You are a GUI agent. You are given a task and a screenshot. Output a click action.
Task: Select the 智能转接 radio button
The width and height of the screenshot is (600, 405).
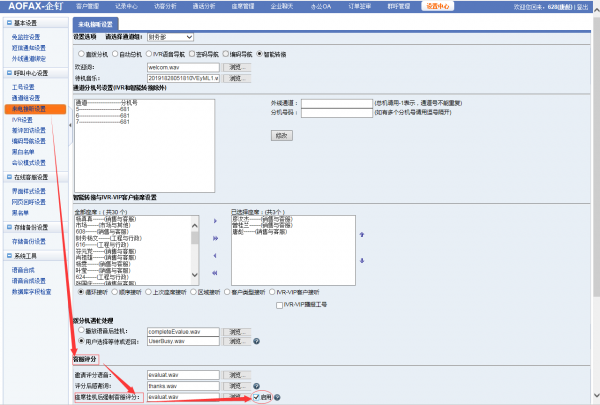click(x=260, y=53)
